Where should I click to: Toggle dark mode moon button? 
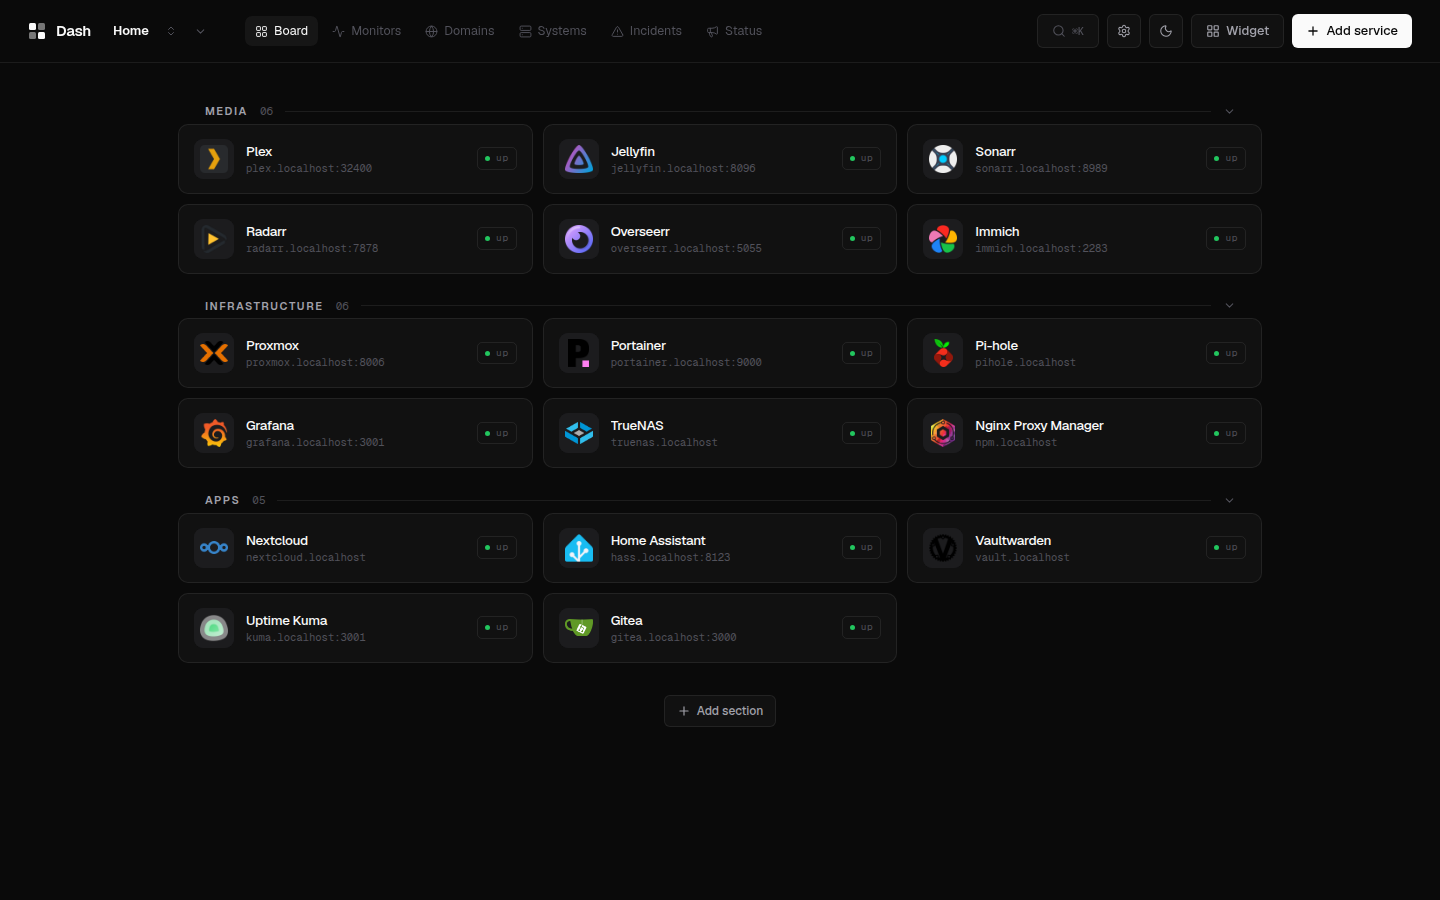(1166, 31)
